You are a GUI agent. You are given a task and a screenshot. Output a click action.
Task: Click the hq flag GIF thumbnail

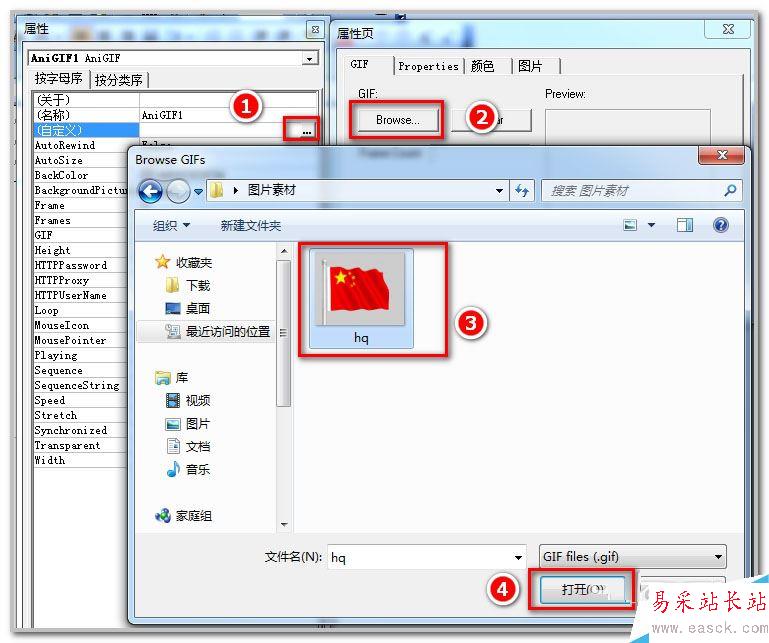point(361,298)
